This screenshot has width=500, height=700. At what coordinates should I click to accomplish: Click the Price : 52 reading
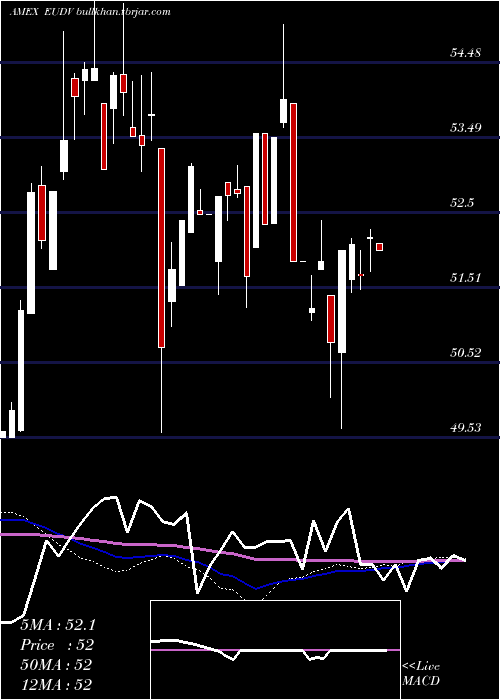(x=57, y=645)
